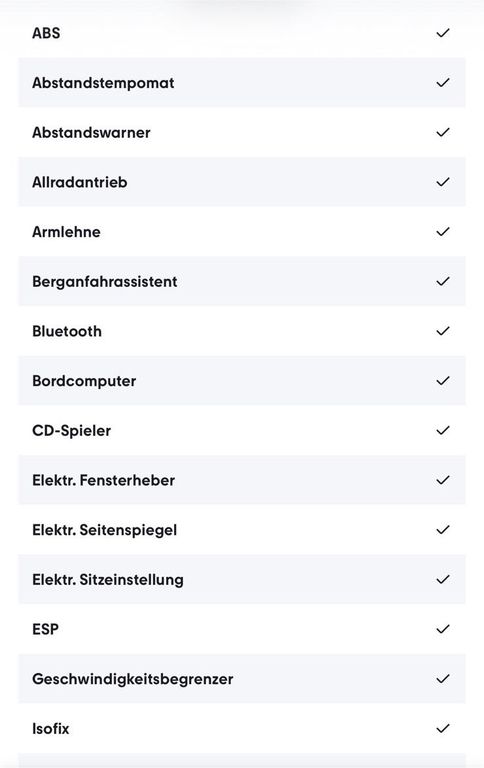This screenshot has height=768, width=484.
Task: Click the Allradantrieb row text
Action: coord(79,182)
